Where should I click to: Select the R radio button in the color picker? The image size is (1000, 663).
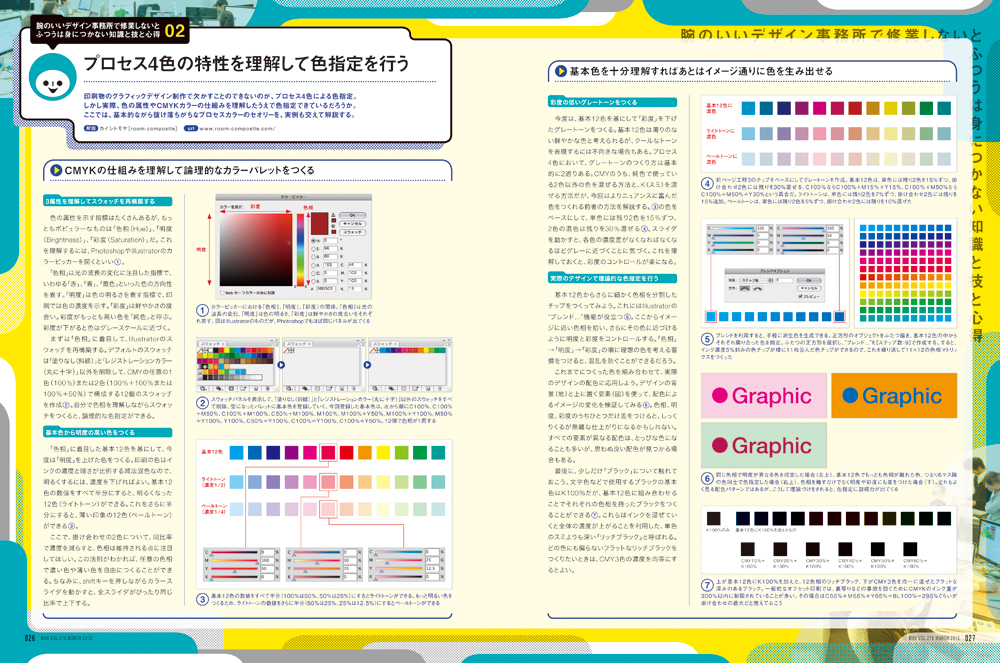pyautogui.click(x=313, y=265)
